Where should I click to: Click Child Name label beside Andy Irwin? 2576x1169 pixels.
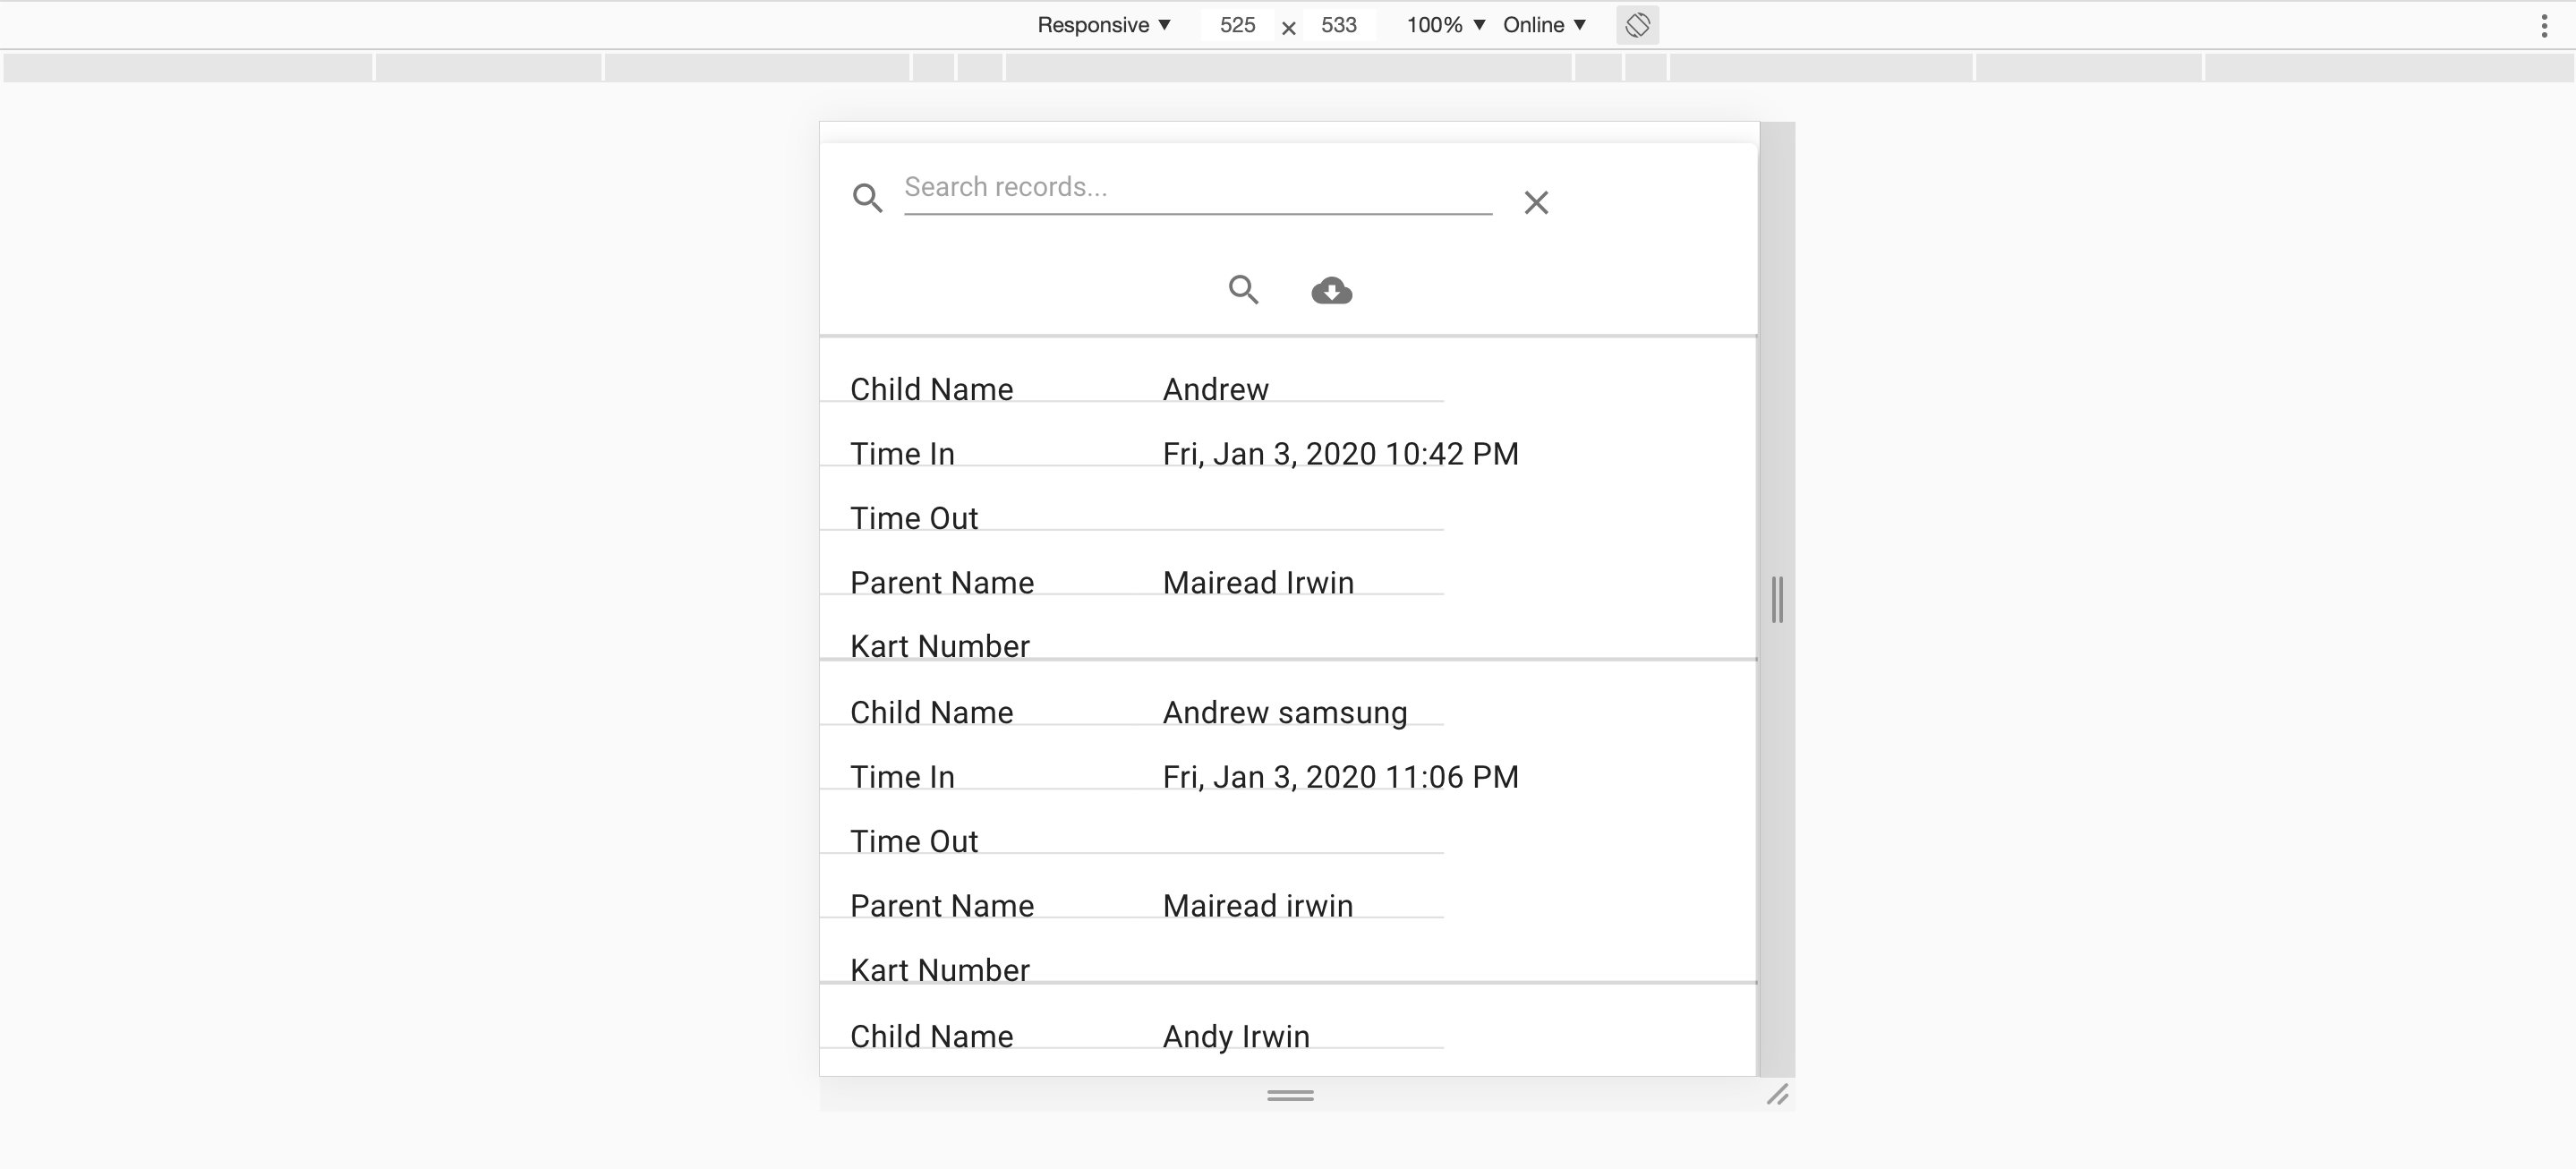click(931, 1036)
